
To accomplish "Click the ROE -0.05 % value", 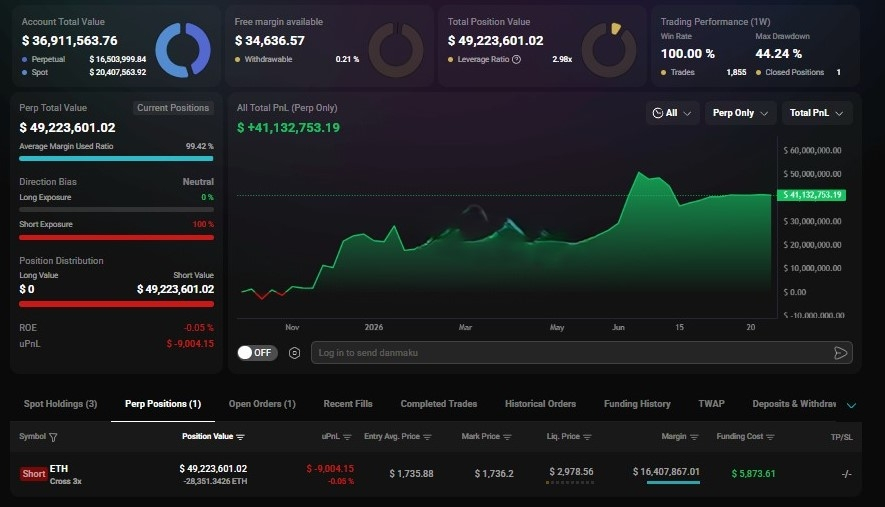I will (198, 328).
